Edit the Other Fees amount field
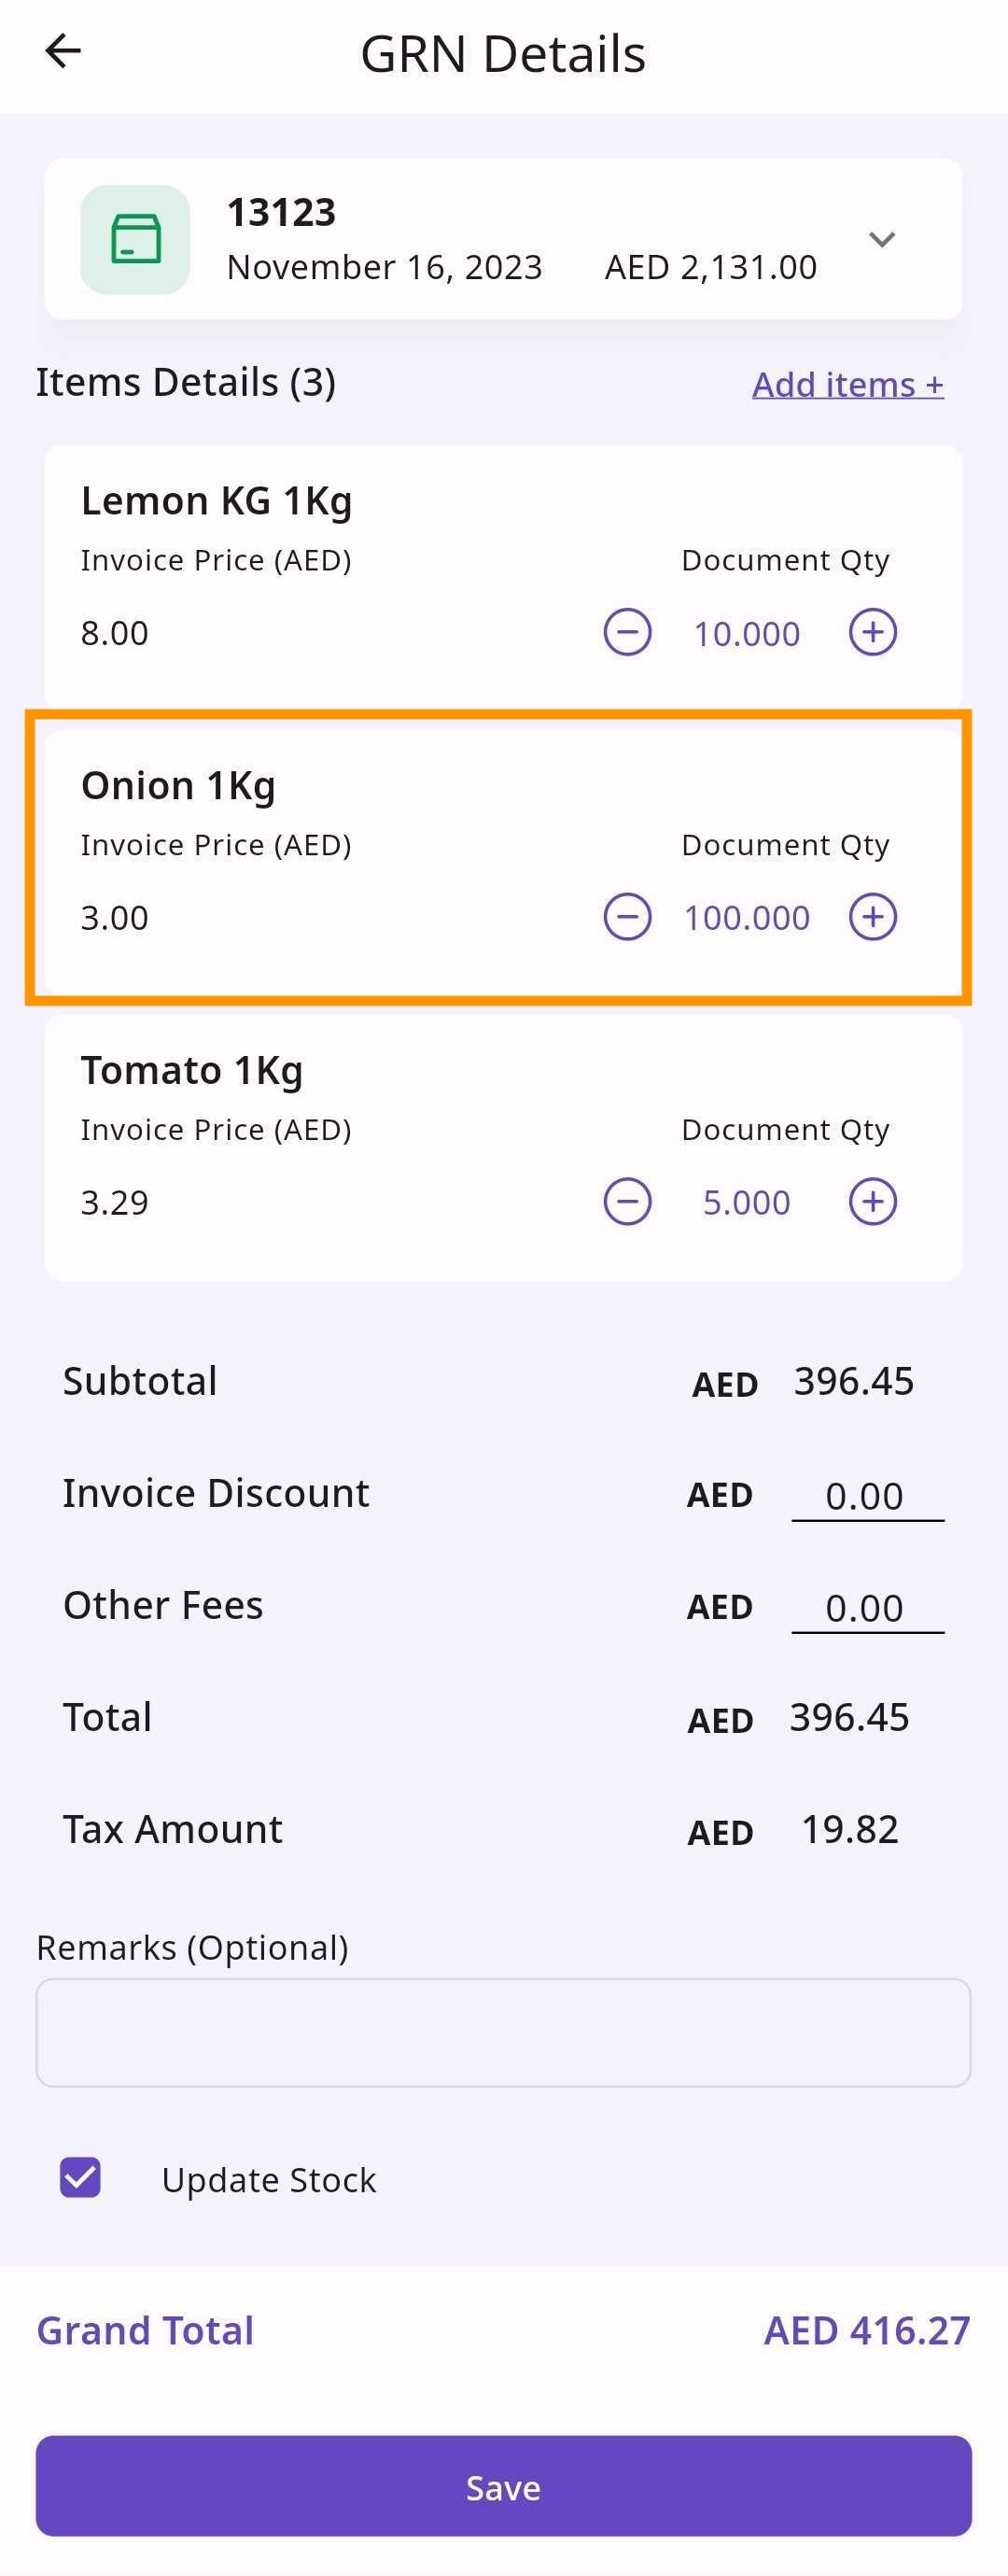The image size is (1008, 2576). point(866,1608)
